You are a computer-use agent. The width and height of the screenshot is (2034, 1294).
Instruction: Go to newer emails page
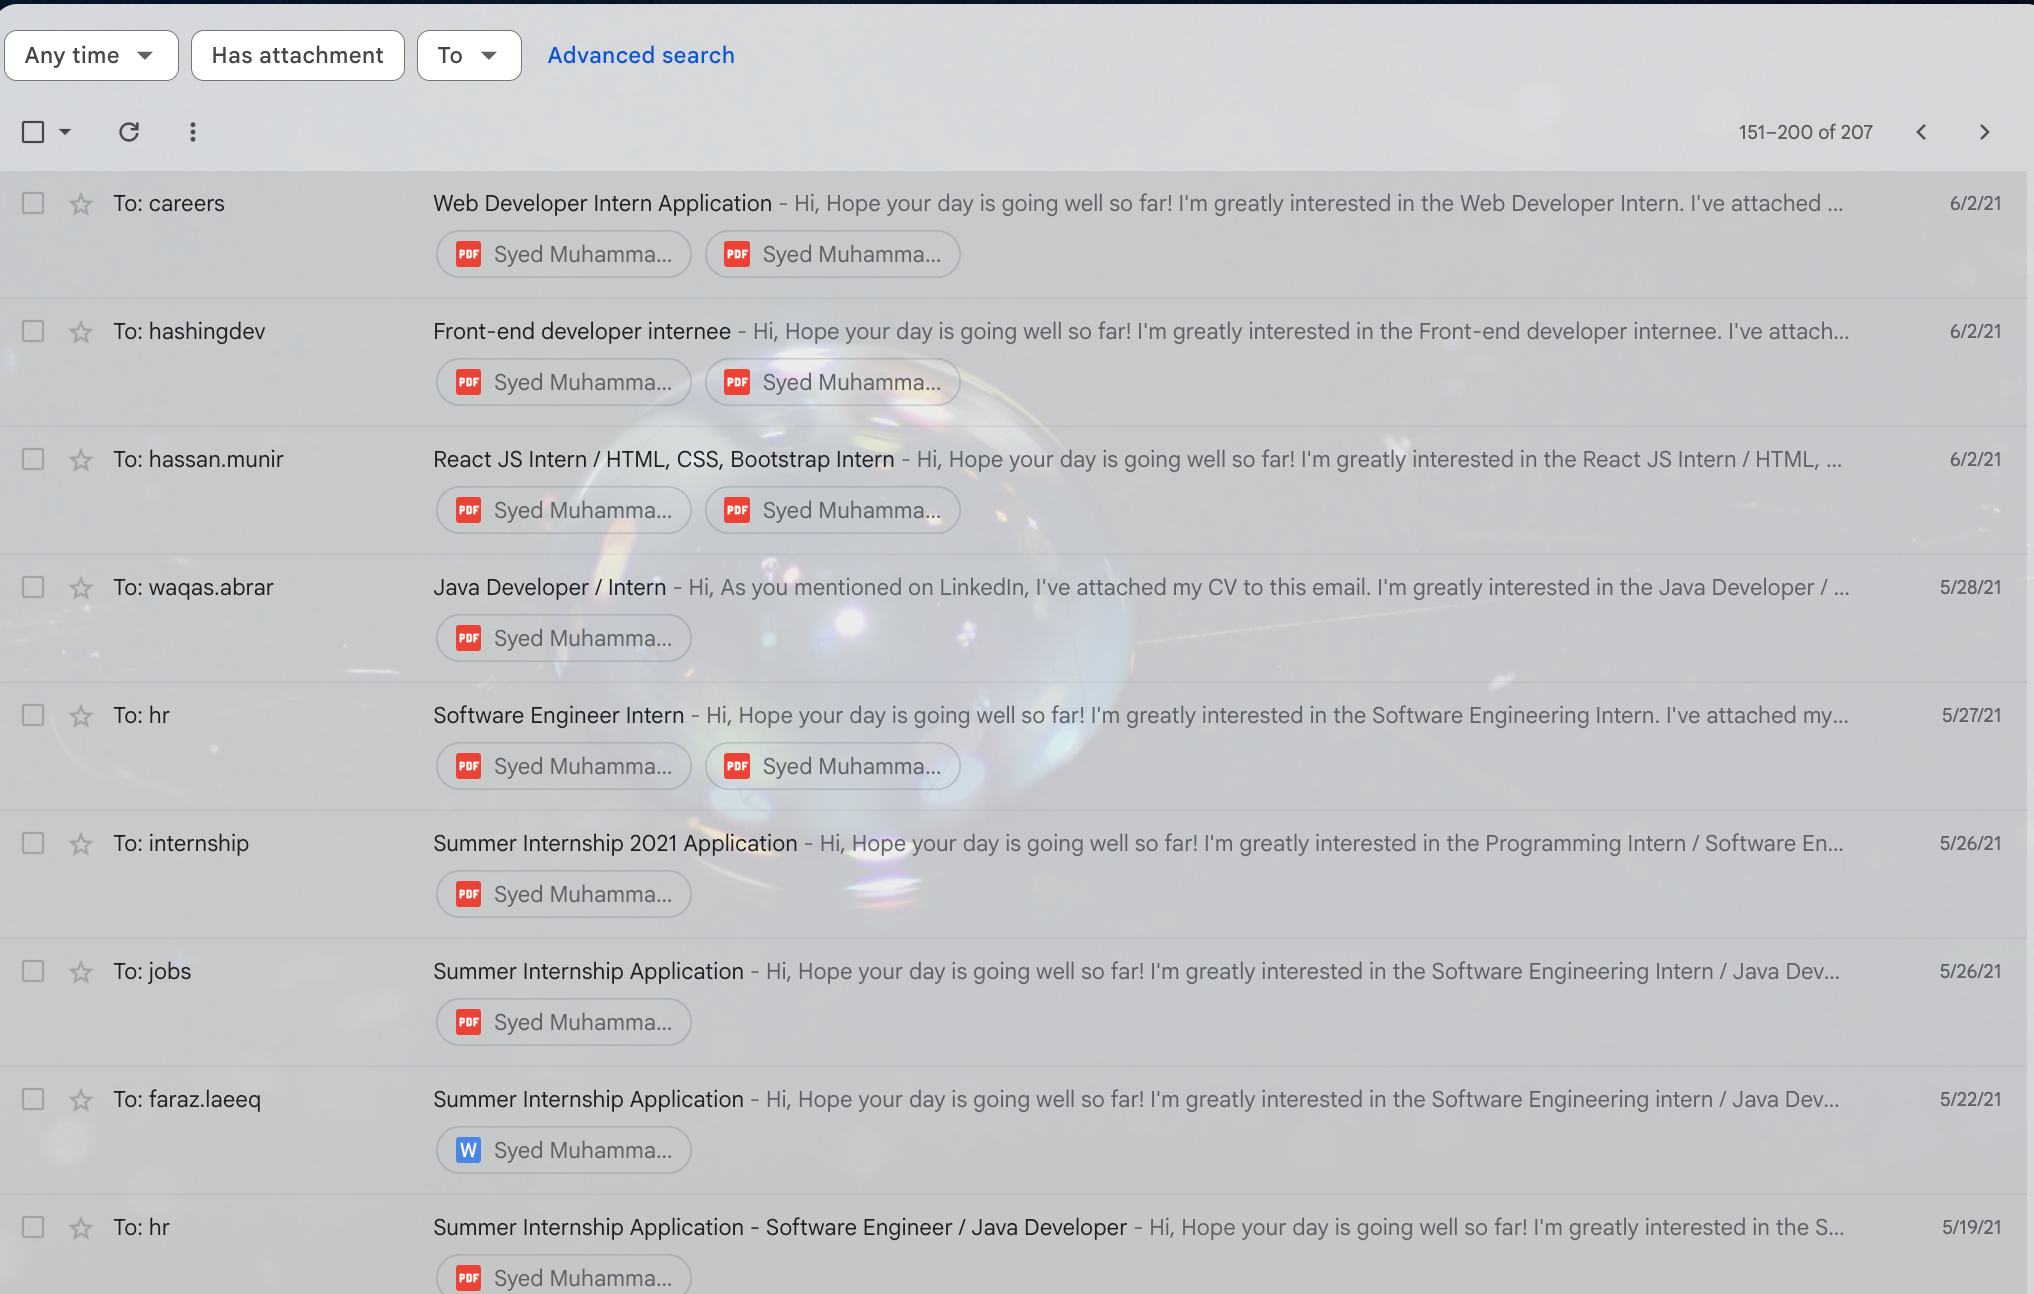coord(1921,132)
